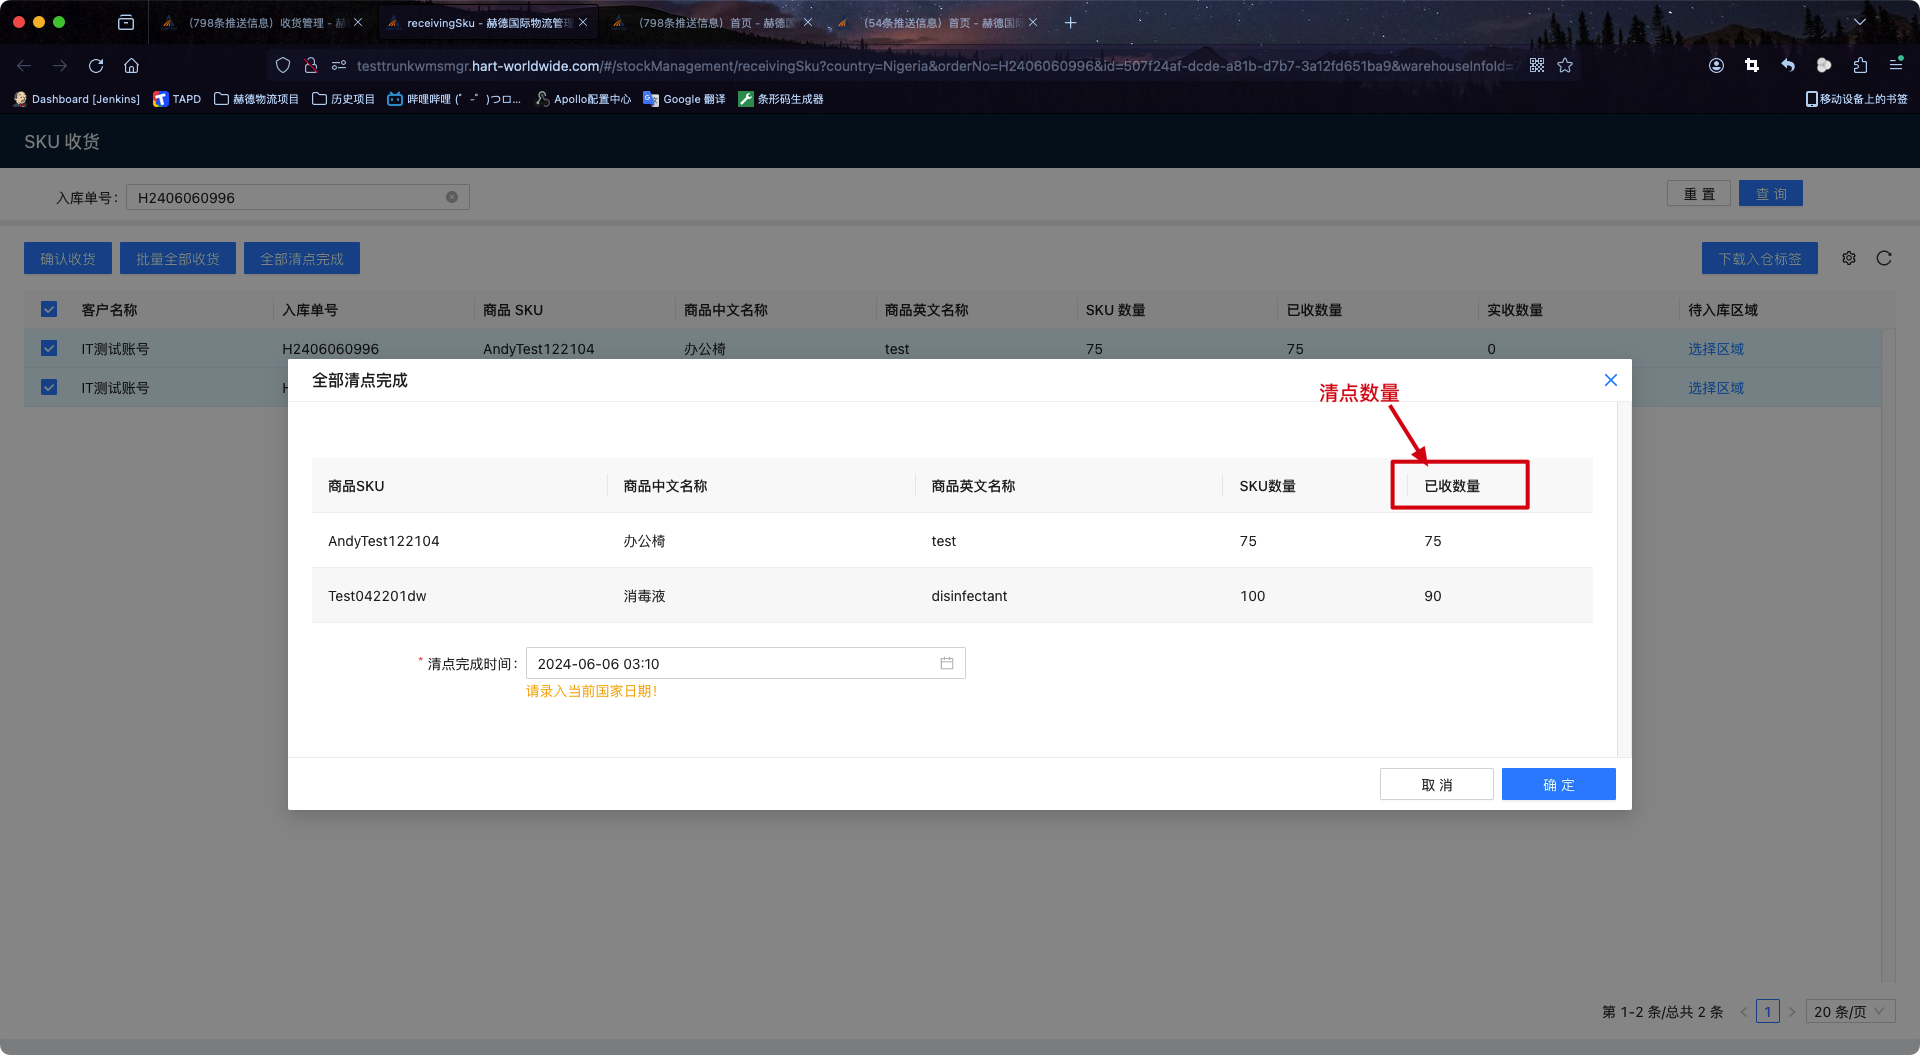
Task: Open the browser tab list chevron
Action: 1859,22
